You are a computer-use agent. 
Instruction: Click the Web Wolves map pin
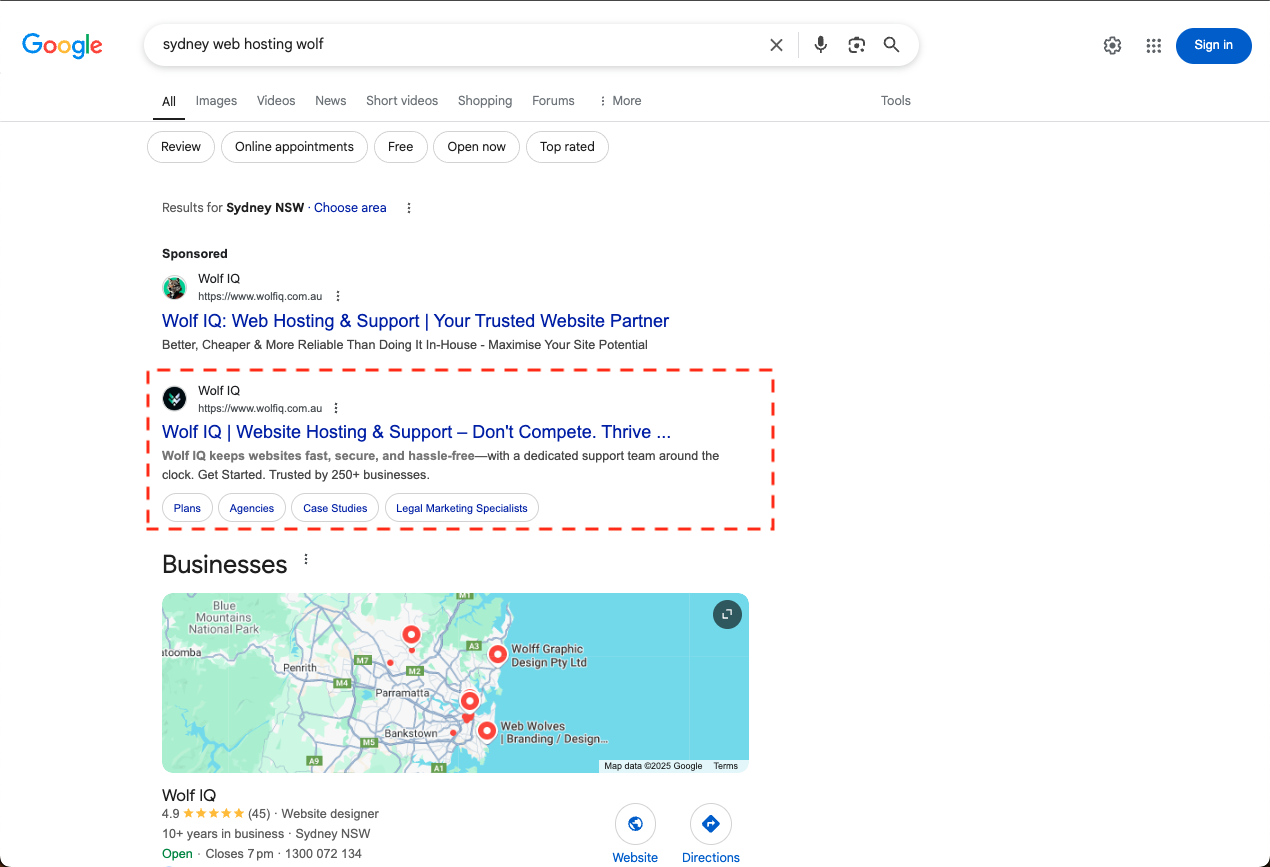[486, 731]
